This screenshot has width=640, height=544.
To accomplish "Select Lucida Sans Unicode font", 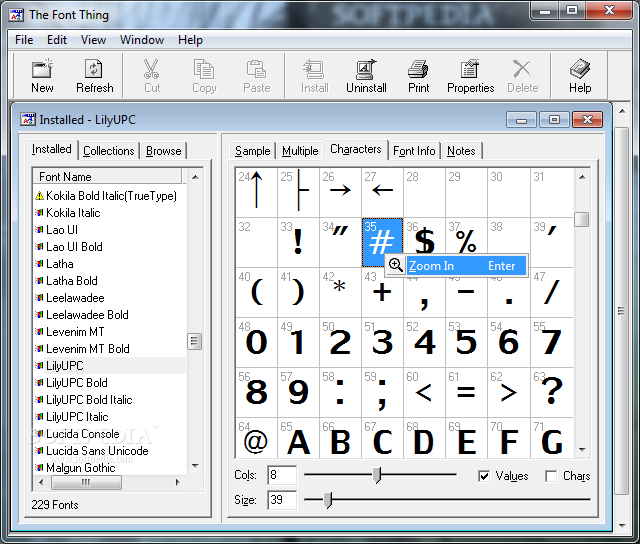I will click(97, 451).
